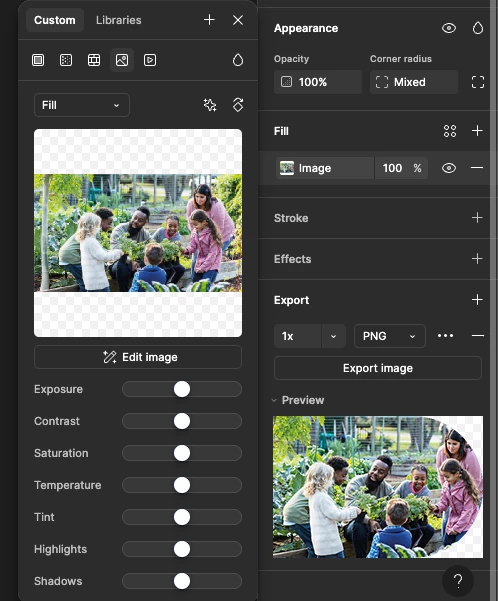Select the gradient fill type icon
Viewport: 498px width, 601px height.
coord(66,60)
